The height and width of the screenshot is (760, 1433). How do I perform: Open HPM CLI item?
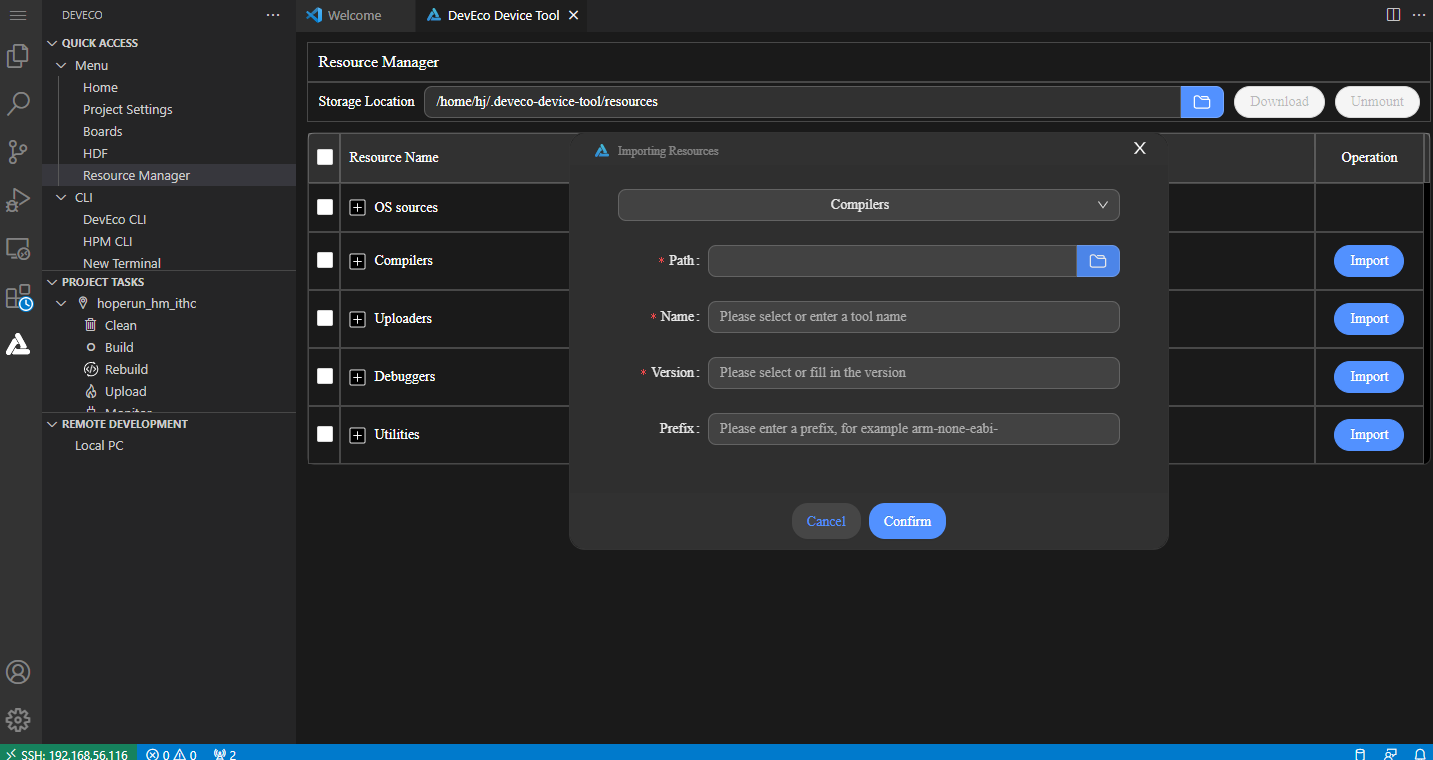point(108,241)
